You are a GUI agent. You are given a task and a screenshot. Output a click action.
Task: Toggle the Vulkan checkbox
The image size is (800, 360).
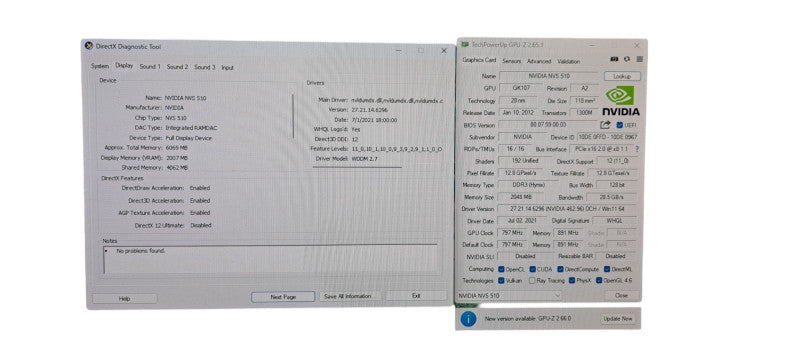coord(502,280)
